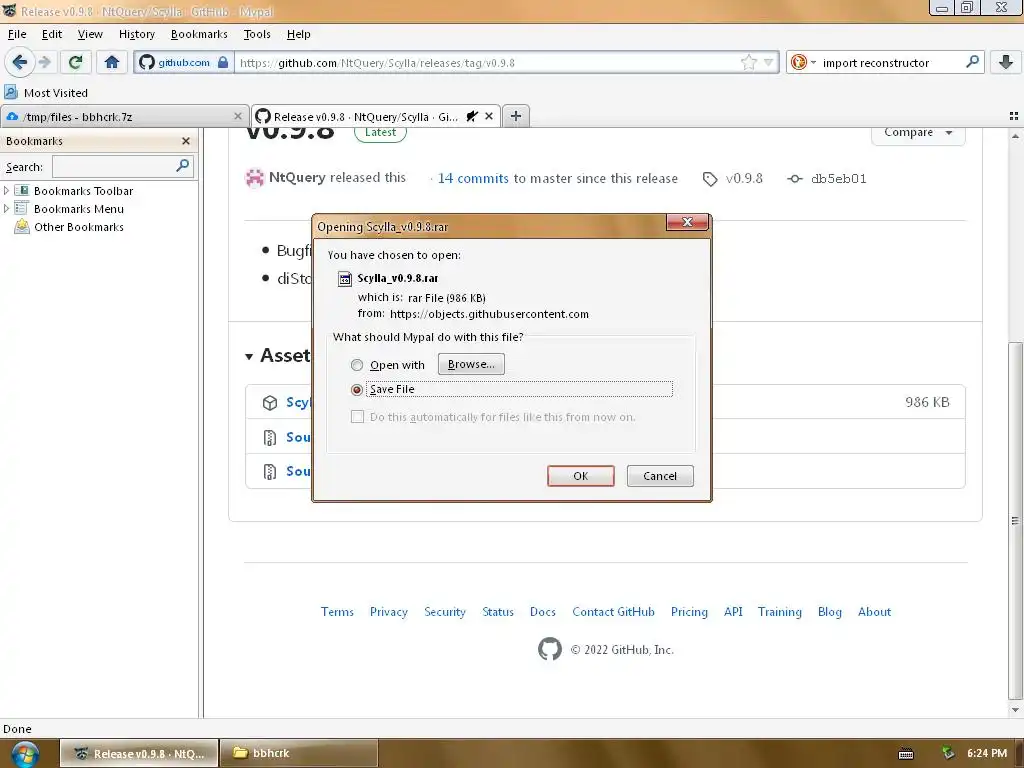Click the 6:24 PM system clock

(987, 753)
